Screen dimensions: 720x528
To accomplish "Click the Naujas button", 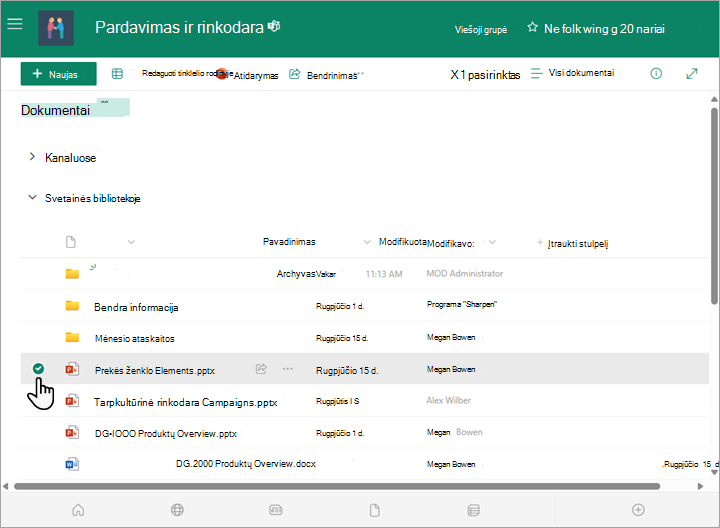I will coord(58,74).
